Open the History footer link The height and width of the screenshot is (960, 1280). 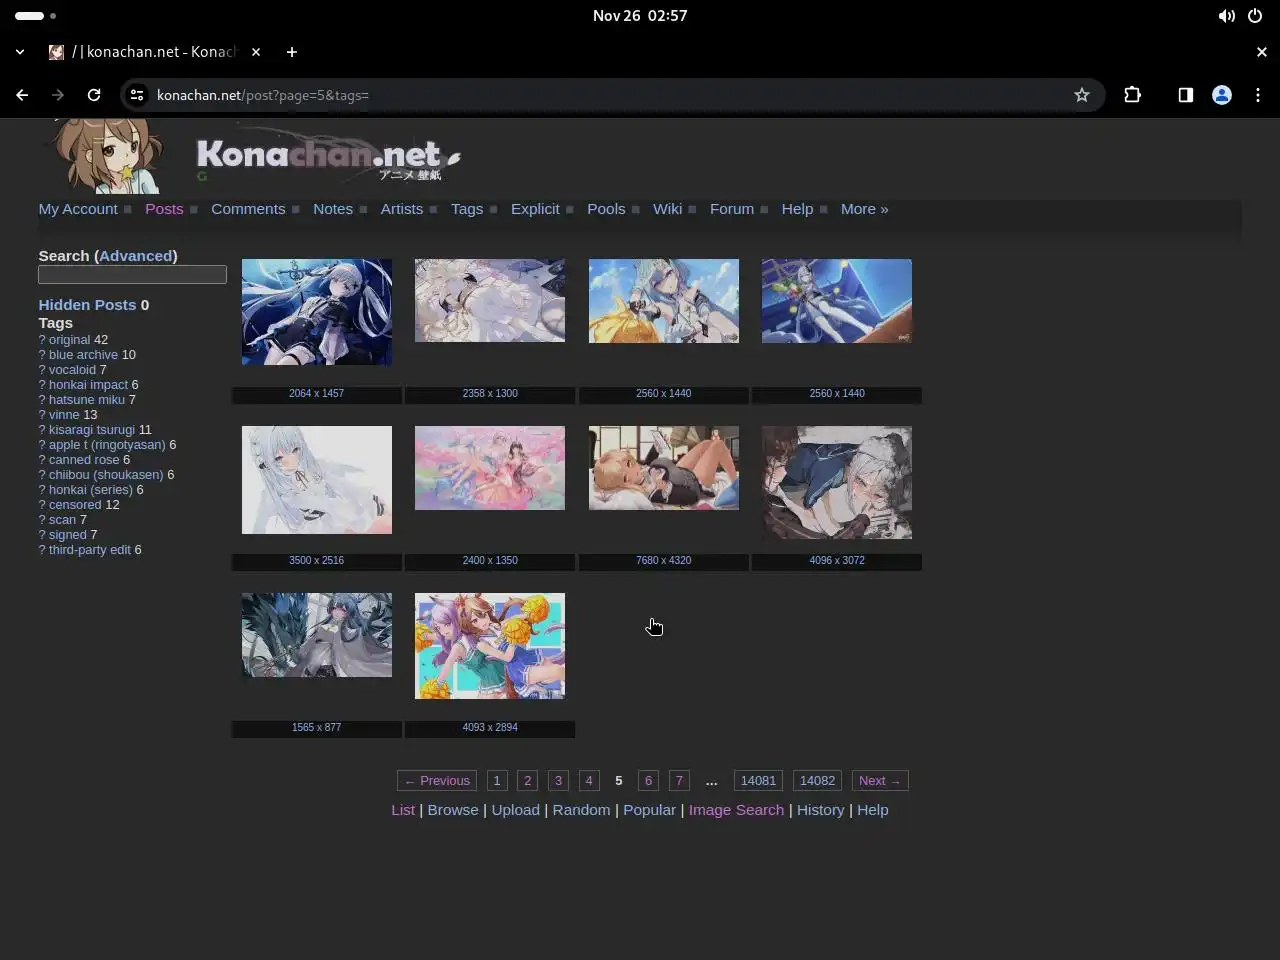click(820, 810)
